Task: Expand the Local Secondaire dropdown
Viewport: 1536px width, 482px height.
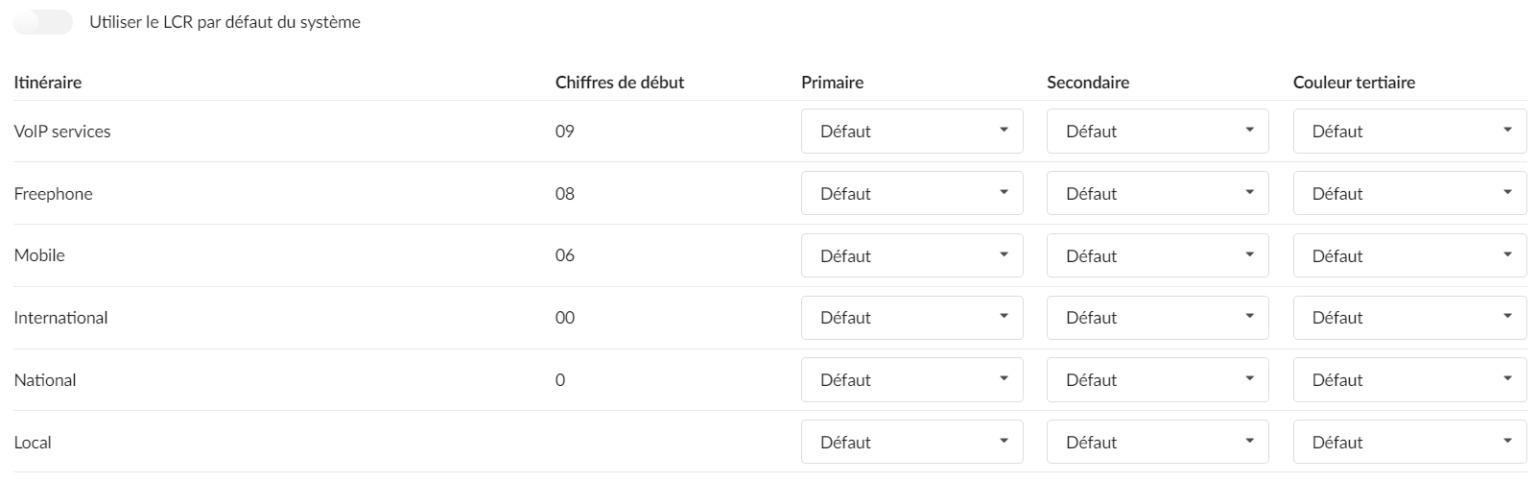Action: click(1157, 442)
